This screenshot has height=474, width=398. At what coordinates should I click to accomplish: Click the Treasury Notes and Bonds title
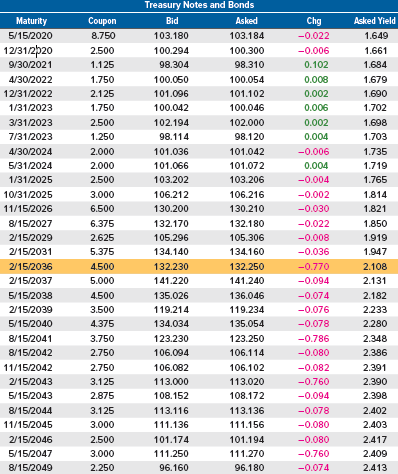click(199, 5)
